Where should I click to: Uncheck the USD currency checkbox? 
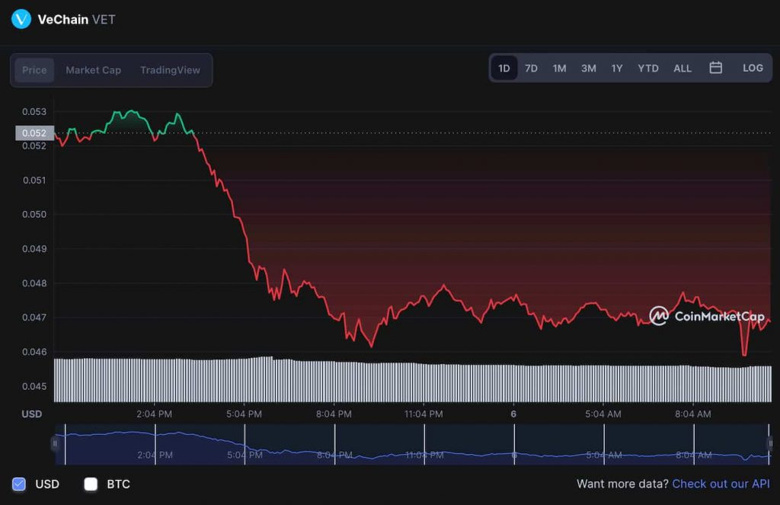(x=19, y=484)
